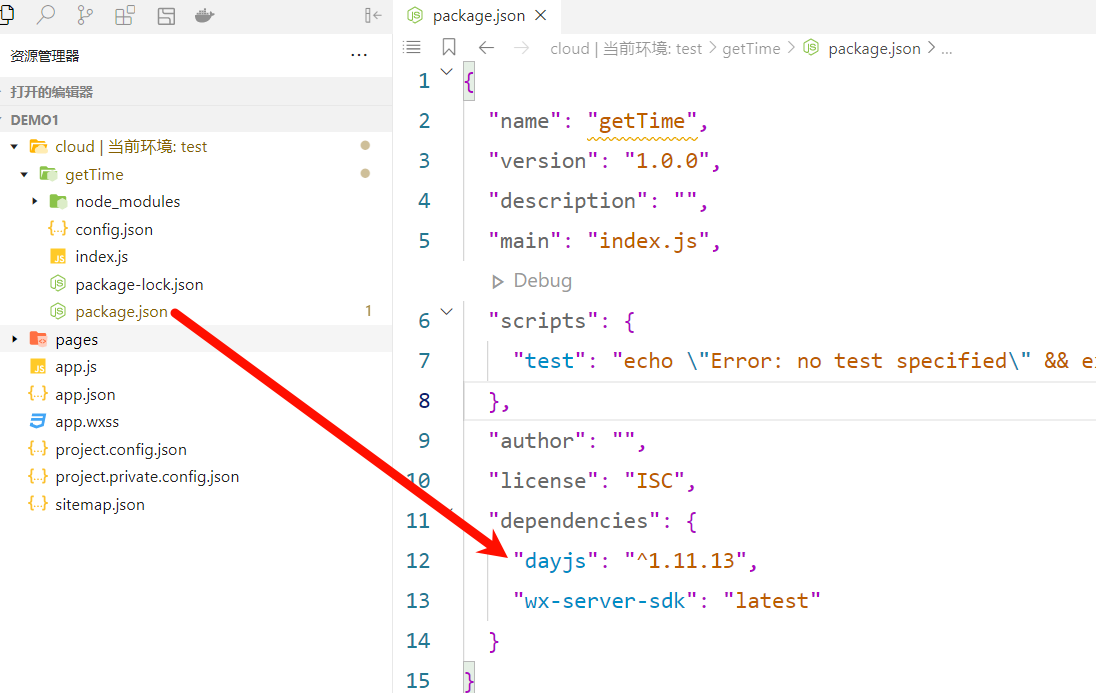This screenshot has height=693, width=1096.
Task: Open package-lock.json file
Action: 139,285
